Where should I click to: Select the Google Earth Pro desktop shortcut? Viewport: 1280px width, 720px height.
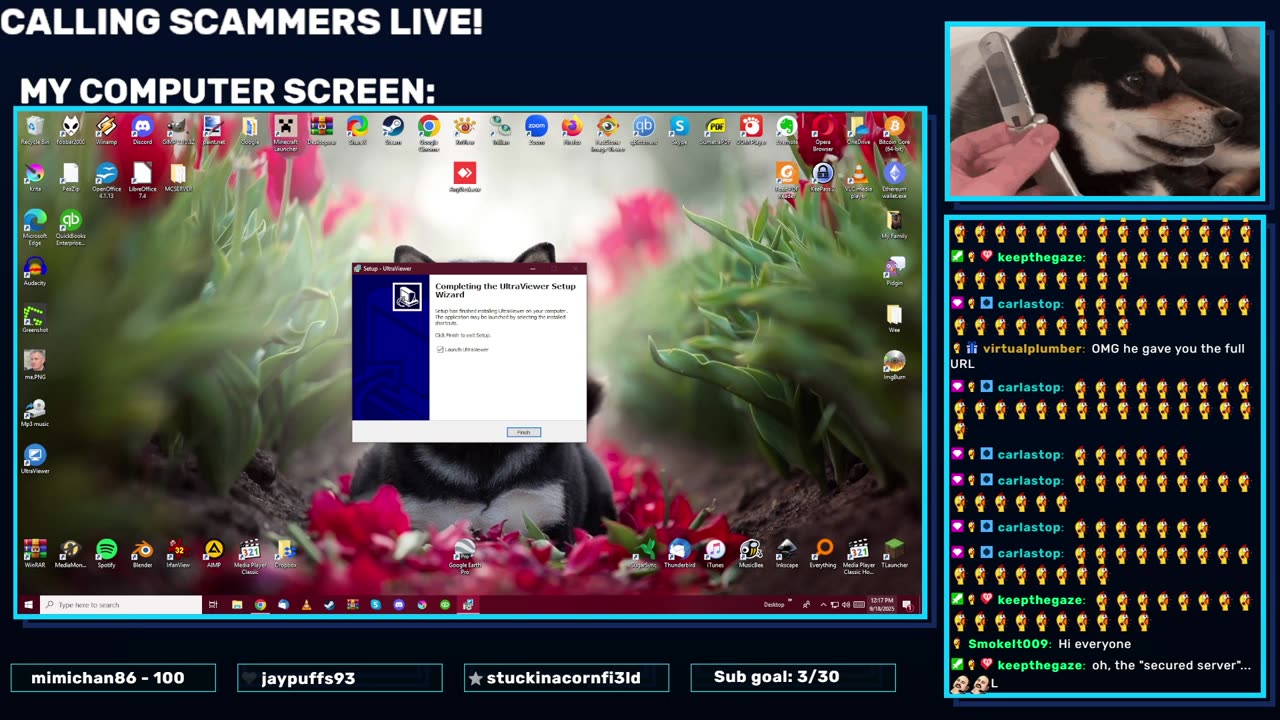click(x=464, y=557)
